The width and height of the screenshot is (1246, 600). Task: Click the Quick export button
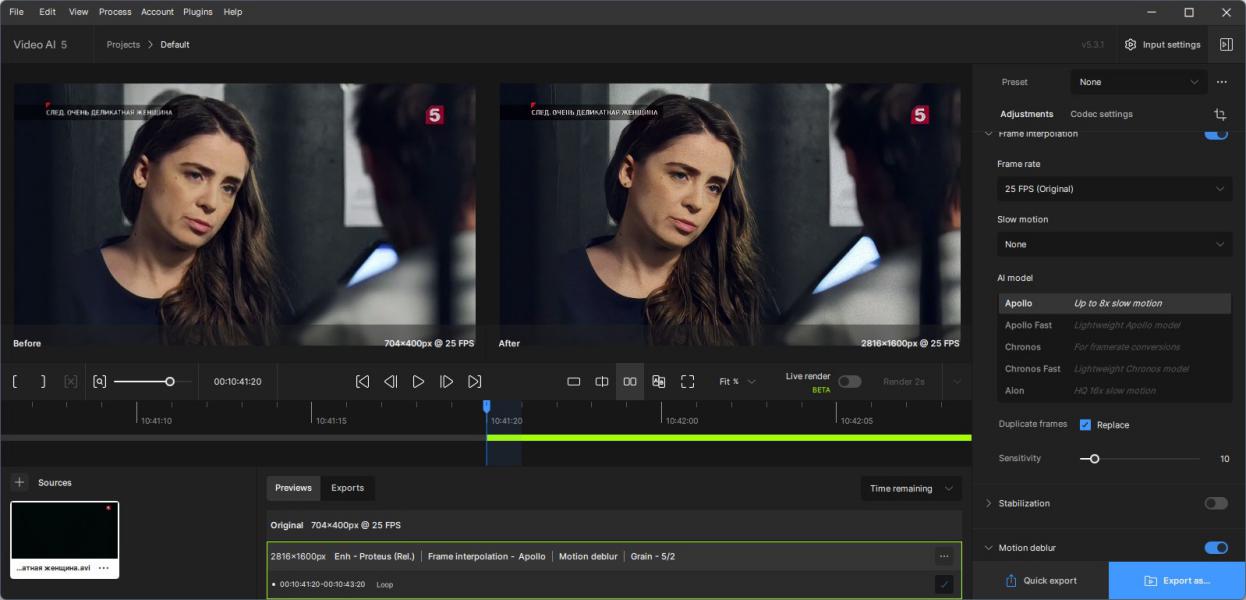(x=1040, y=581)
